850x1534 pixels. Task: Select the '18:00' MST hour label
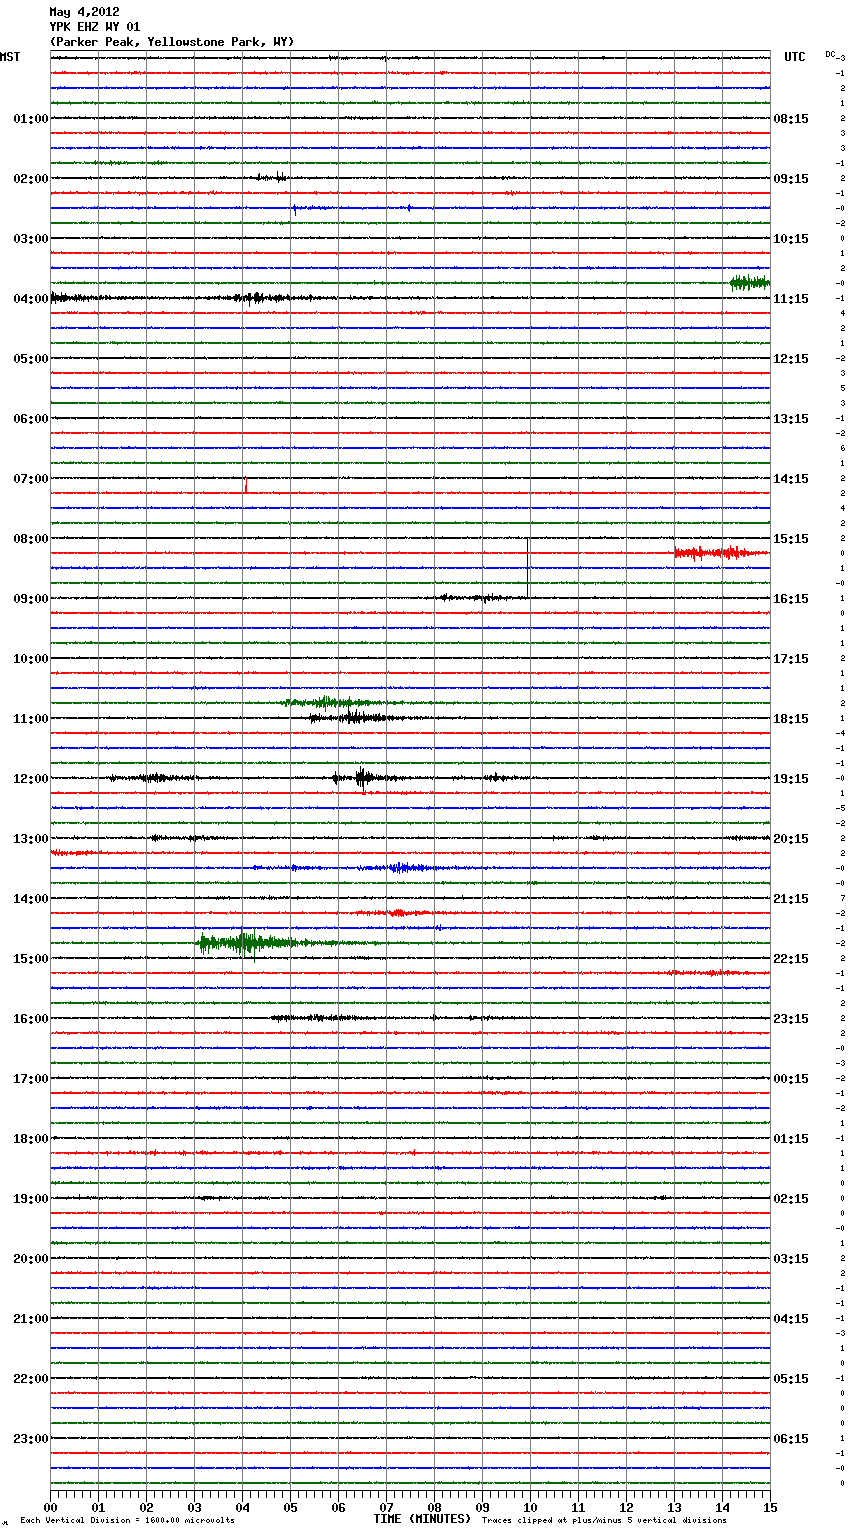pyautogui.click(x=31, y=1139)
